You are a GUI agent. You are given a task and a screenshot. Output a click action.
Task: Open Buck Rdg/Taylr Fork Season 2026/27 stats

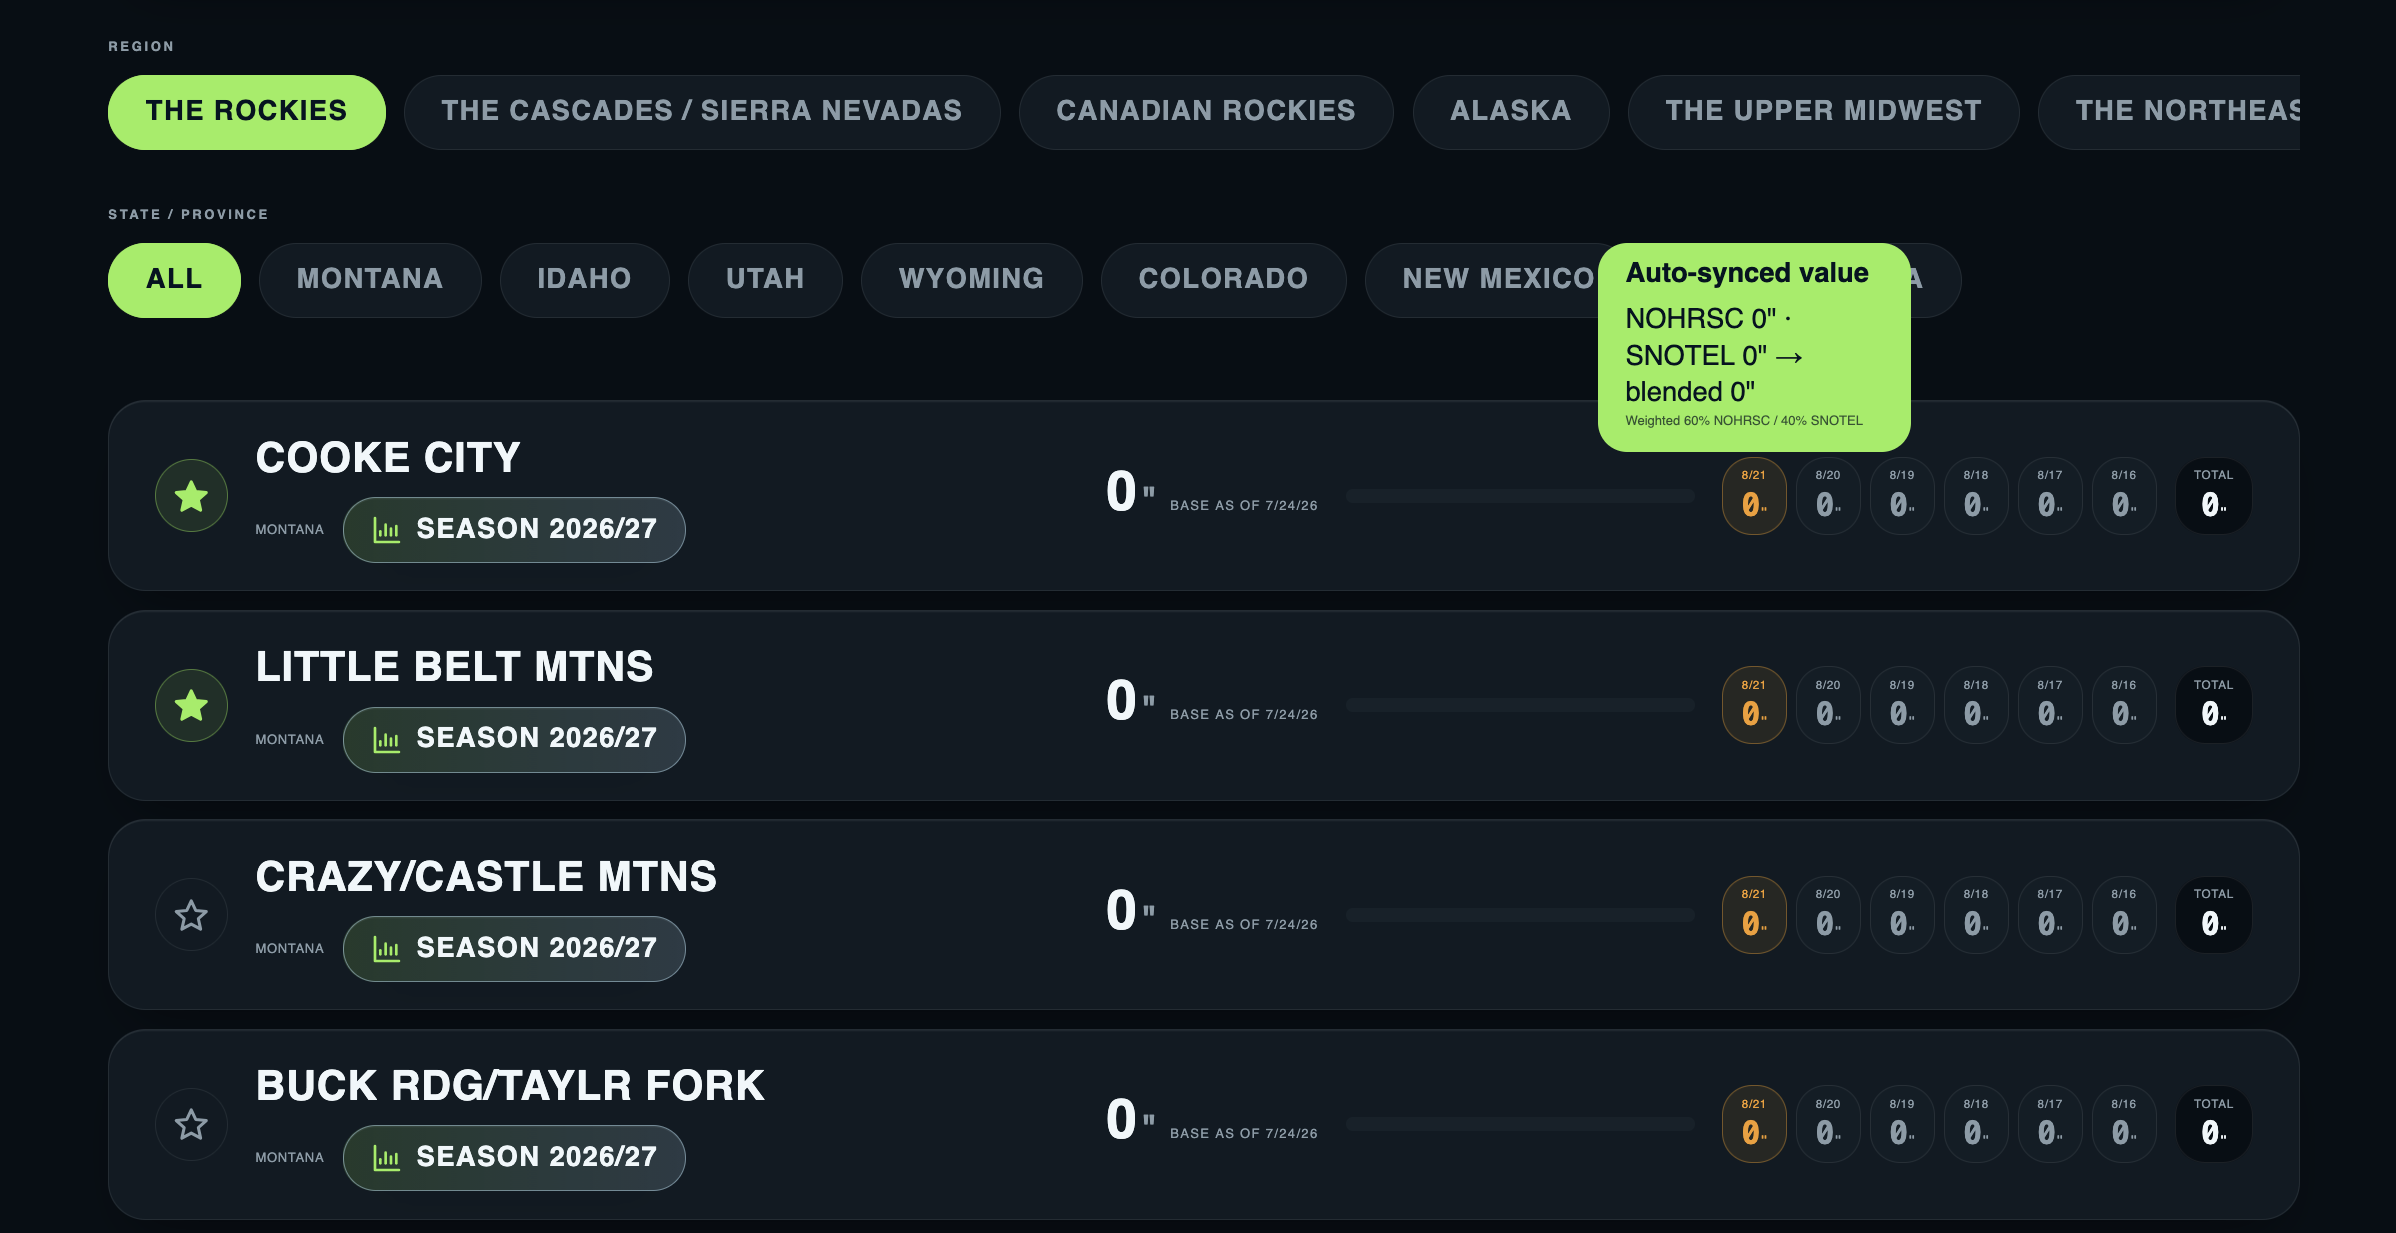click(x=514, y=1157)
